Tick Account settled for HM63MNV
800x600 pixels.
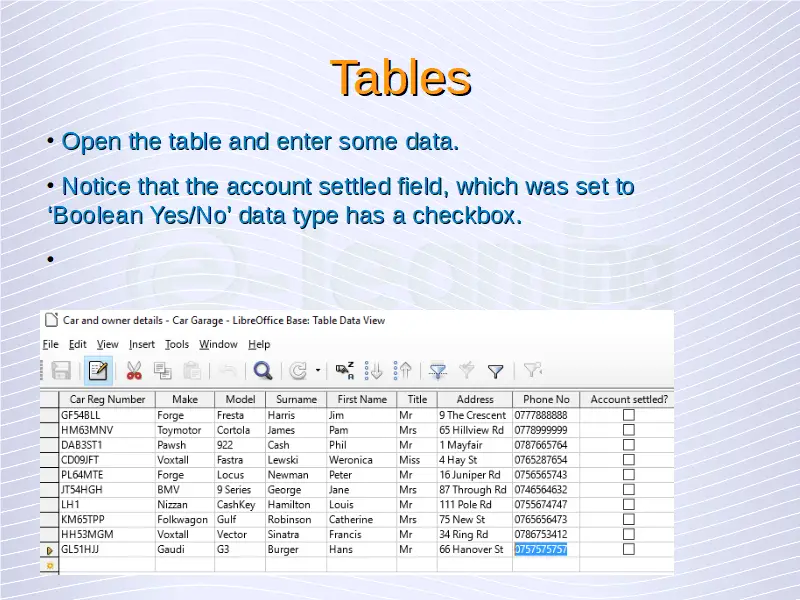point(629,430)
